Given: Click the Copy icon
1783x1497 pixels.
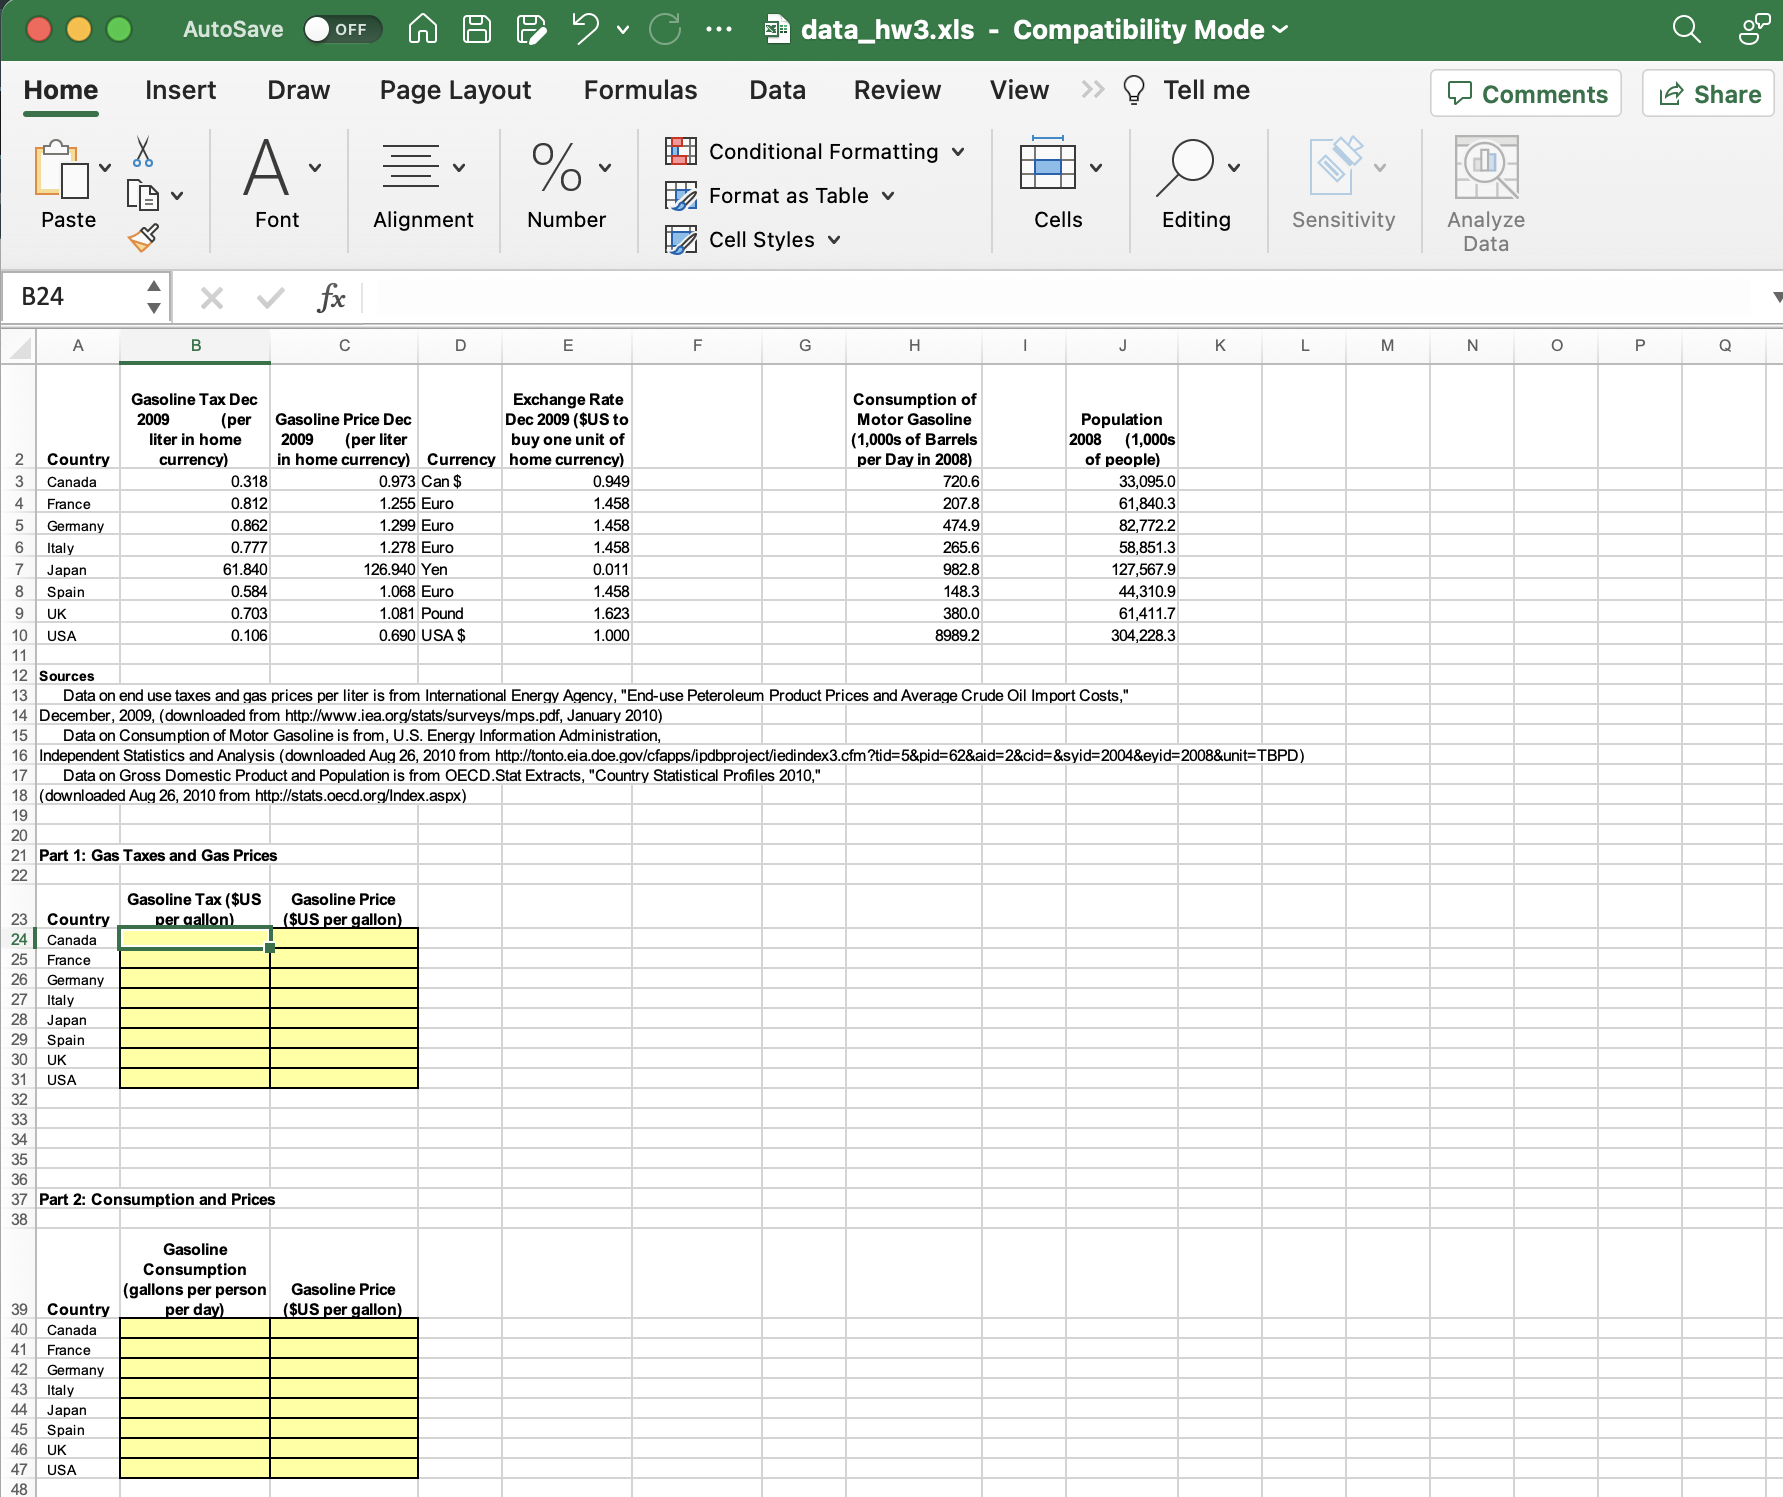Looking at the screenshot, I should 143,195.
